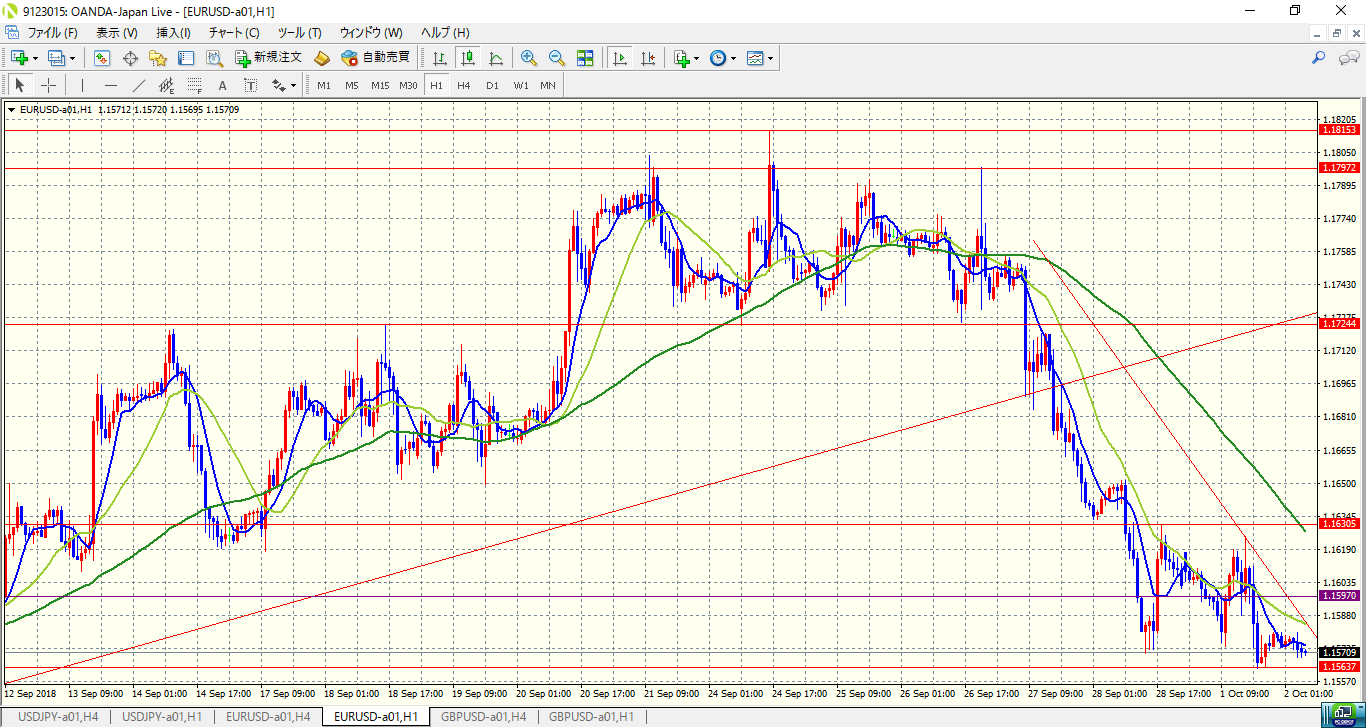Image resolution: width=1366 pixels, height=728 pixels.
Task: Open a new chart window
Action: point(19,58)
